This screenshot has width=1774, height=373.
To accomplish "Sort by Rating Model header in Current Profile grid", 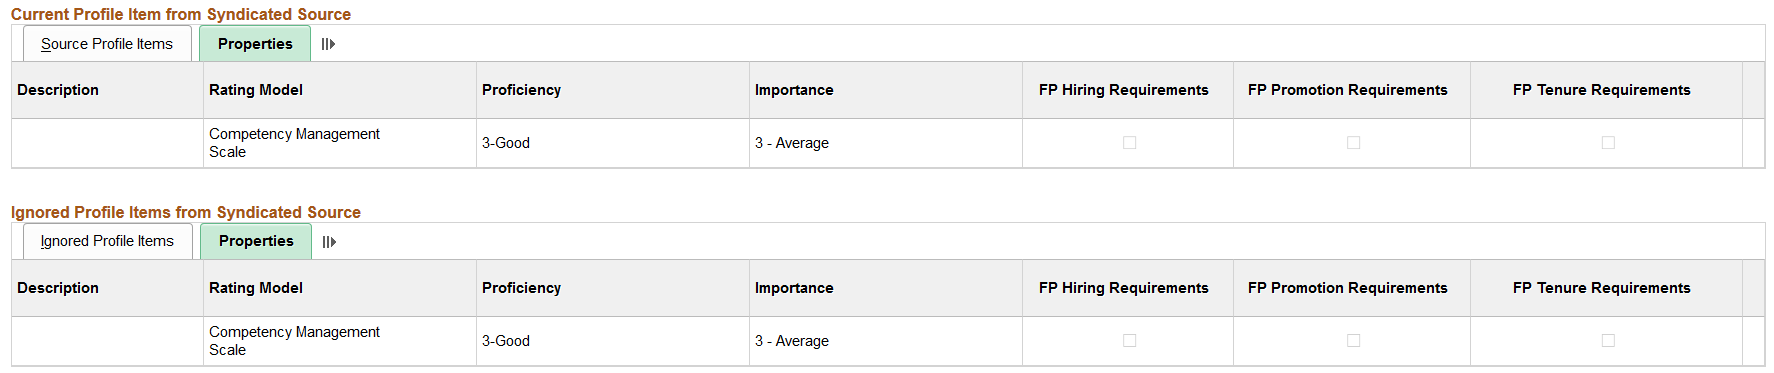I will 256,90.
